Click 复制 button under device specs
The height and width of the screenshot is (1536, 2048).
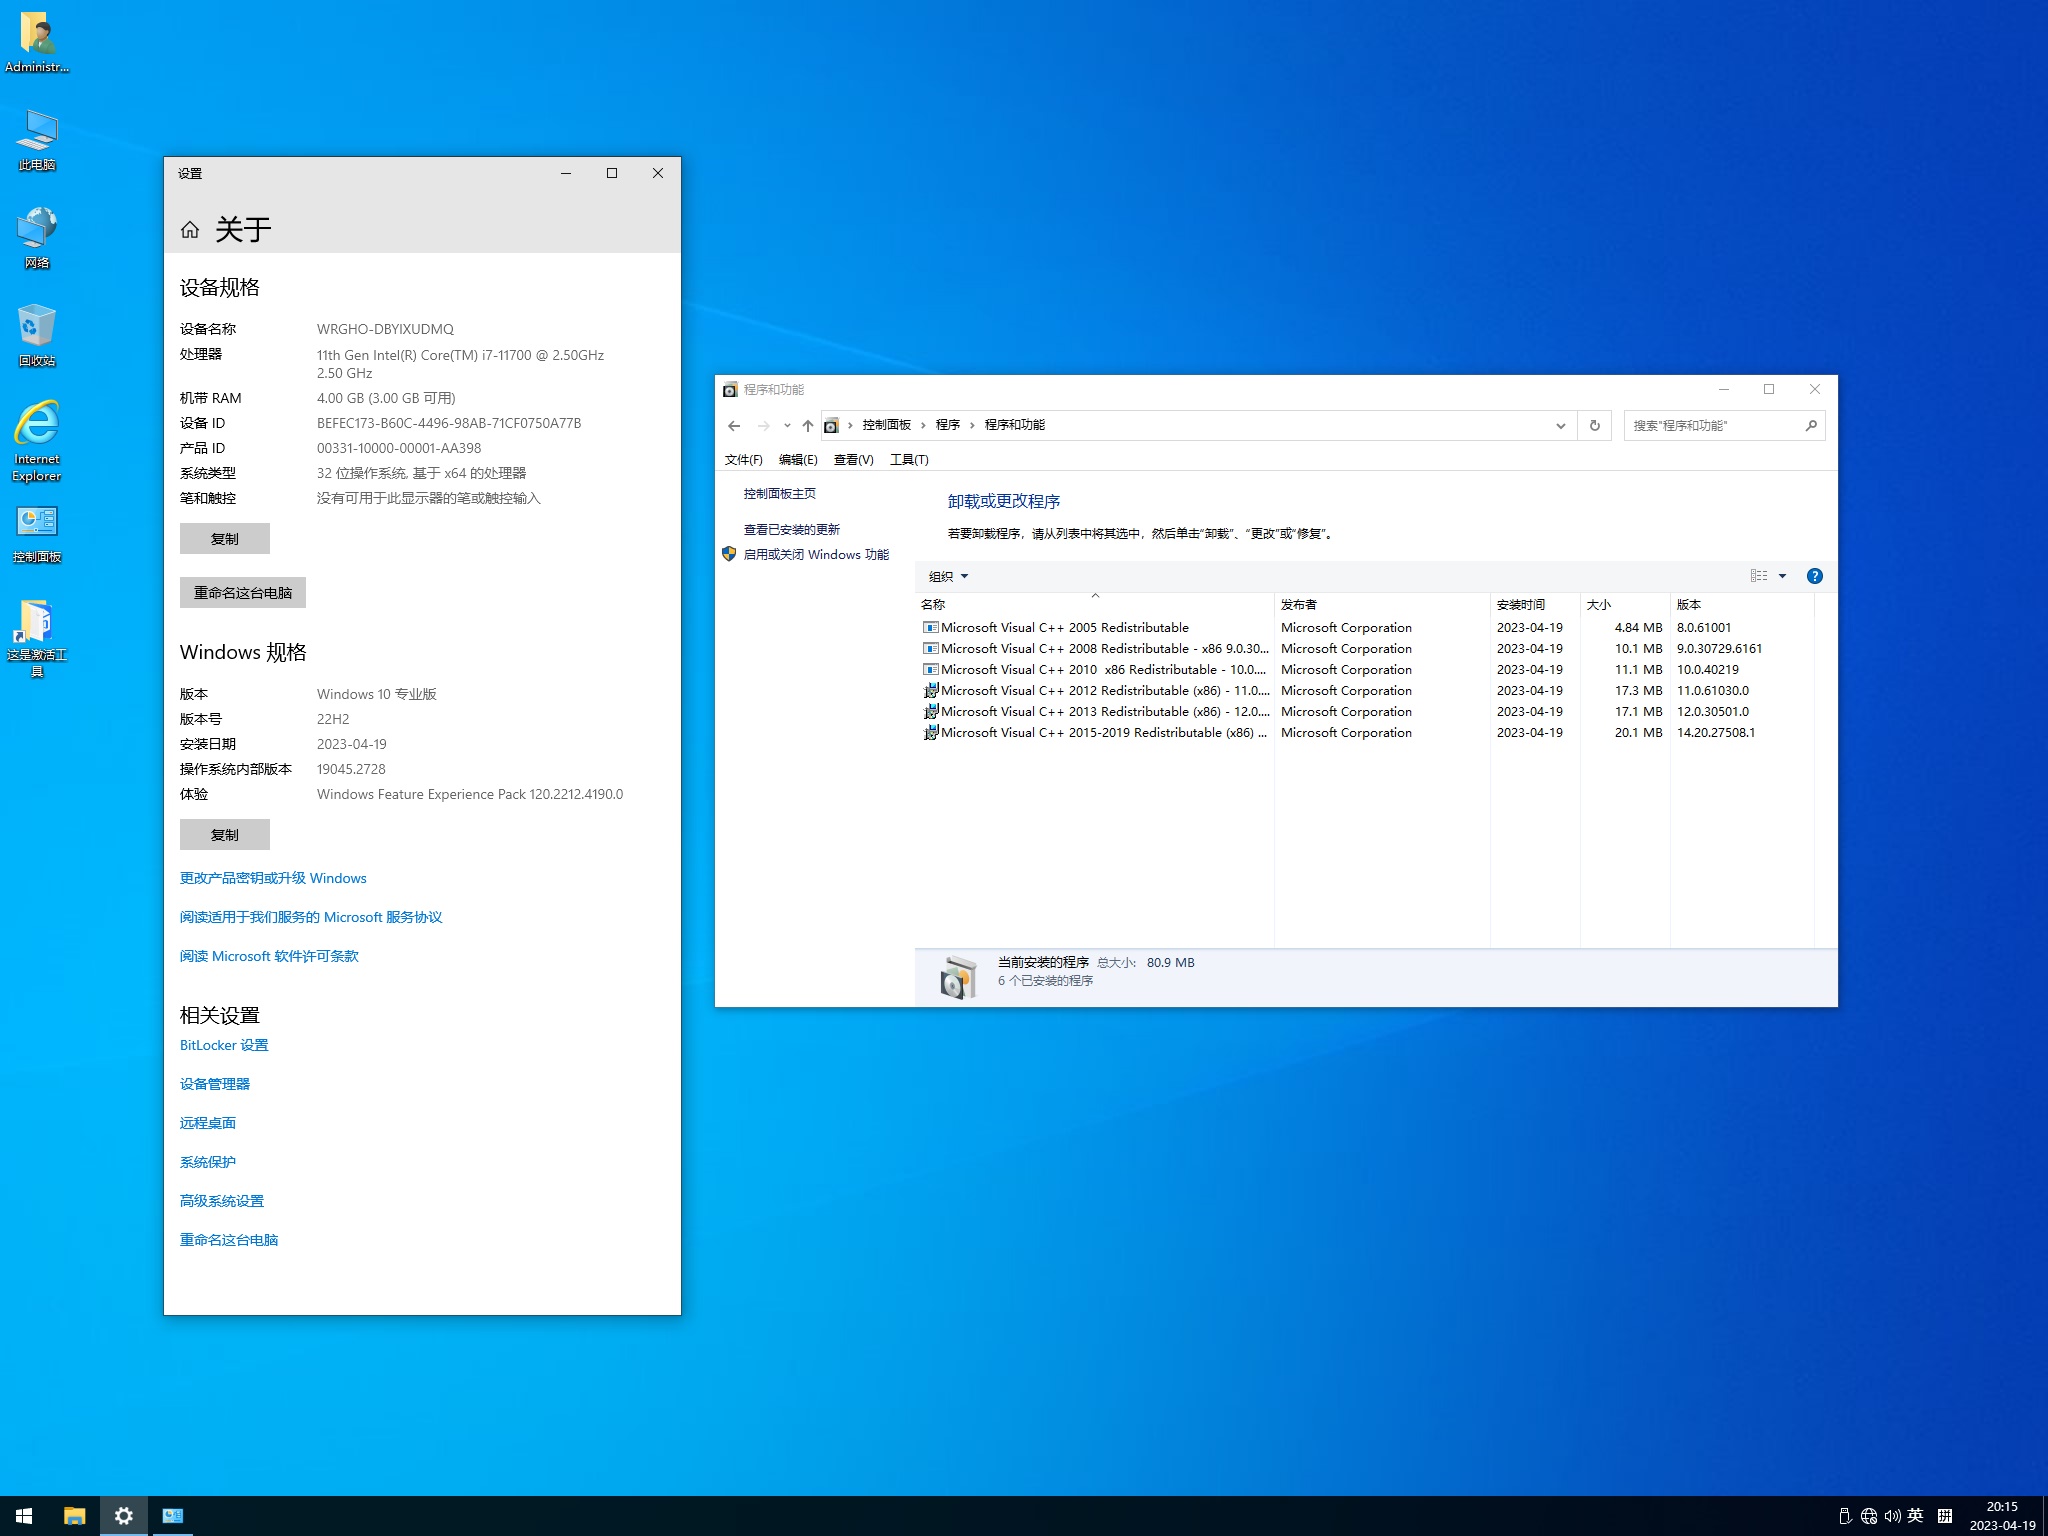point(225,539)
